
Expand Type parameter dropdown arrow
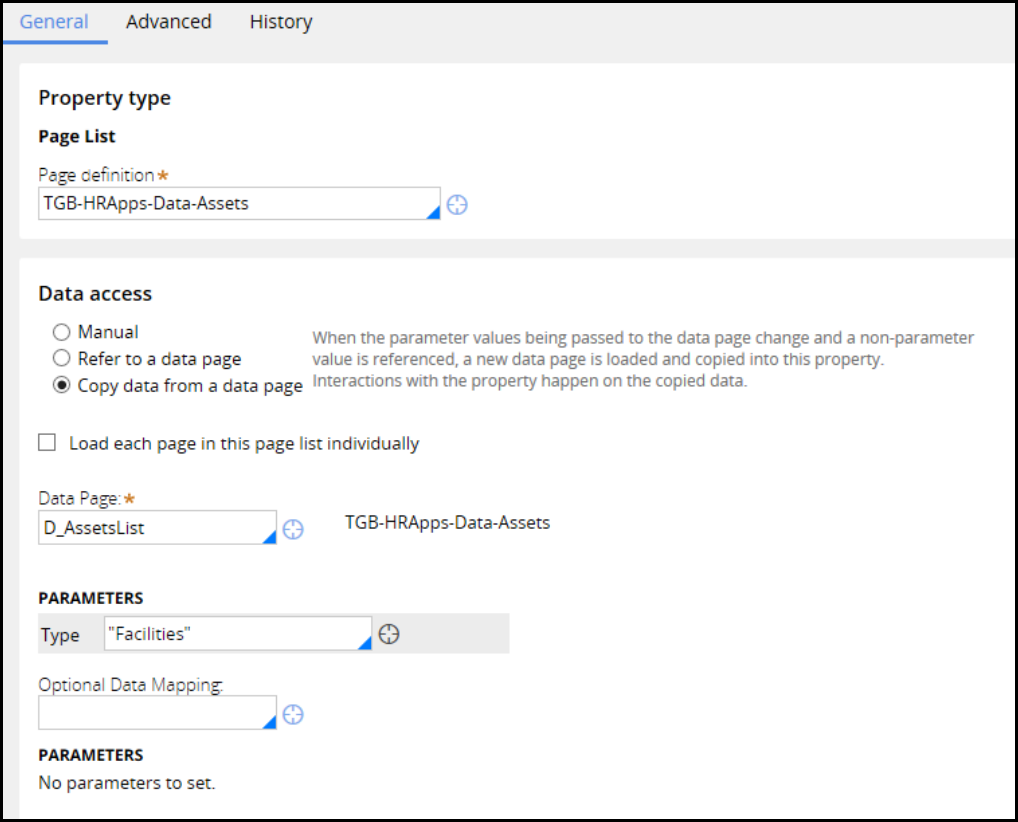(364, 643)
